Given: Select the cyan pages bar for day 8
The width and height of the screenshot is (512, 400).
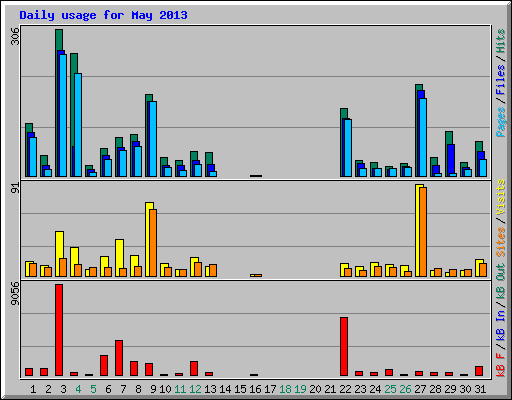Looking at the screenshot, I should 138,161.
